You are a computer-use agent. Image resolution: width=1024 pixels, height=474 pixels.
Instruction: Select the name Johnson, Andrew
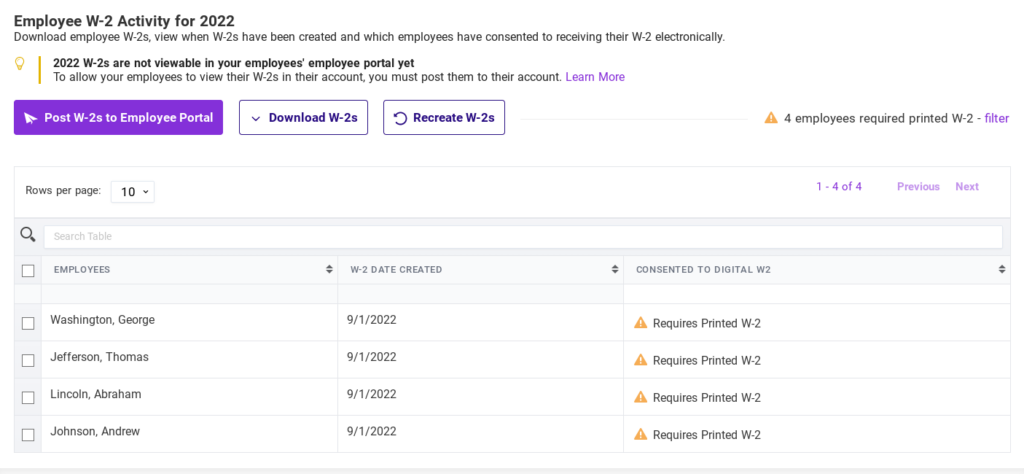coord(95,432)
